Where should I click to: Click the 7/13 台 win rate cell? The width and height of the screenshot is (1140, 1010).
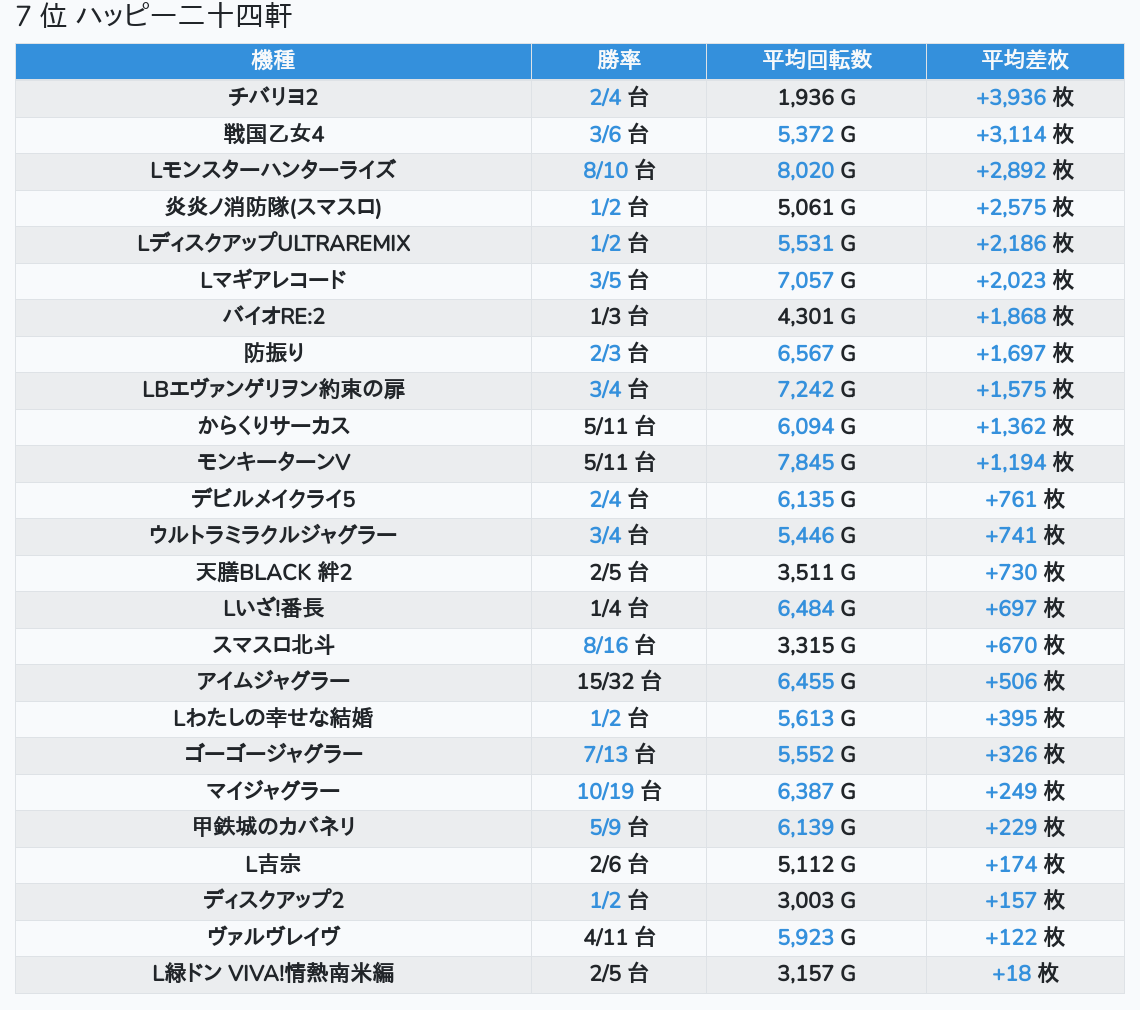tap(619, 755)
